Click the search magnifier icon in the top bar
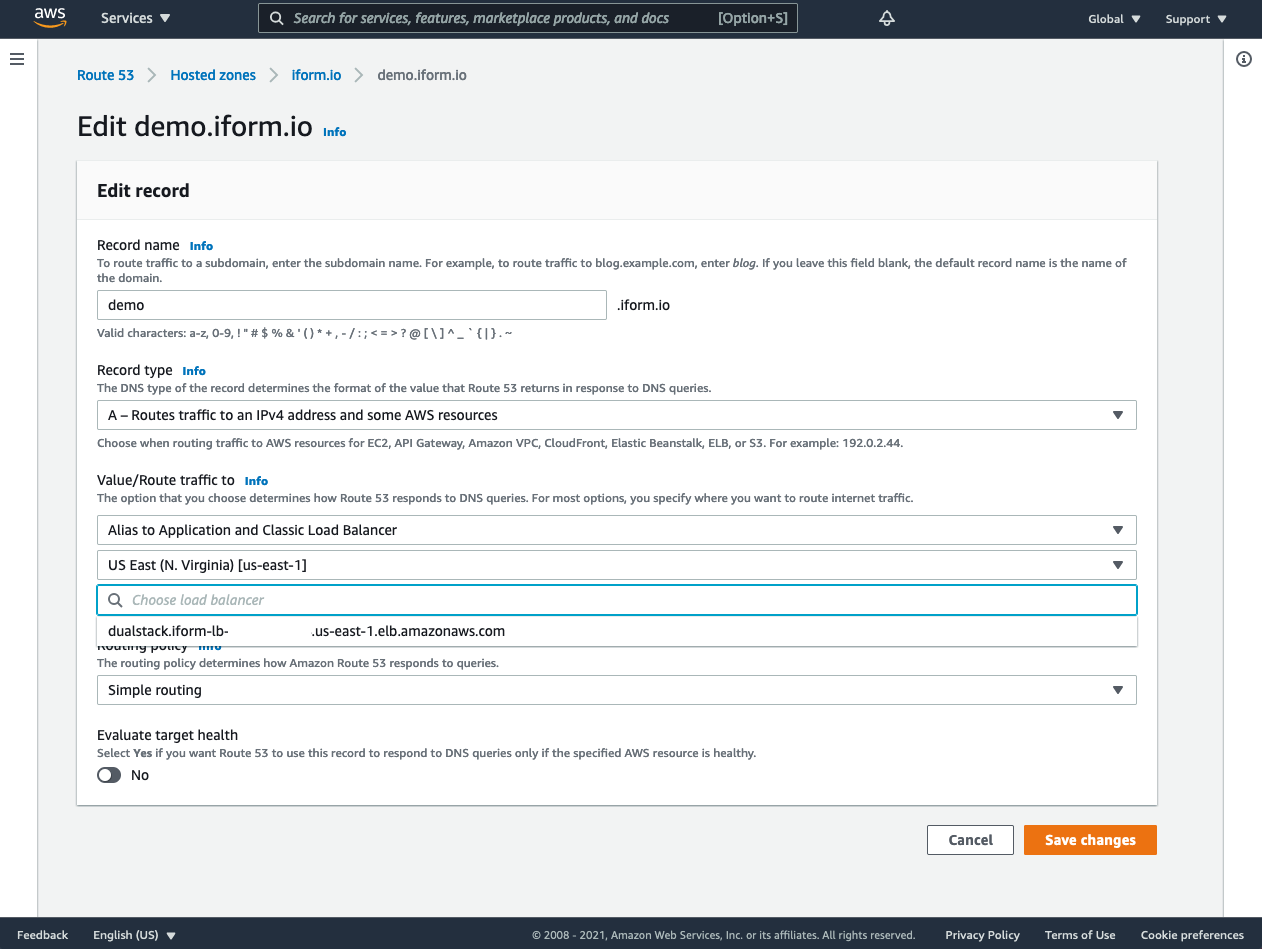 pos(277,18)
